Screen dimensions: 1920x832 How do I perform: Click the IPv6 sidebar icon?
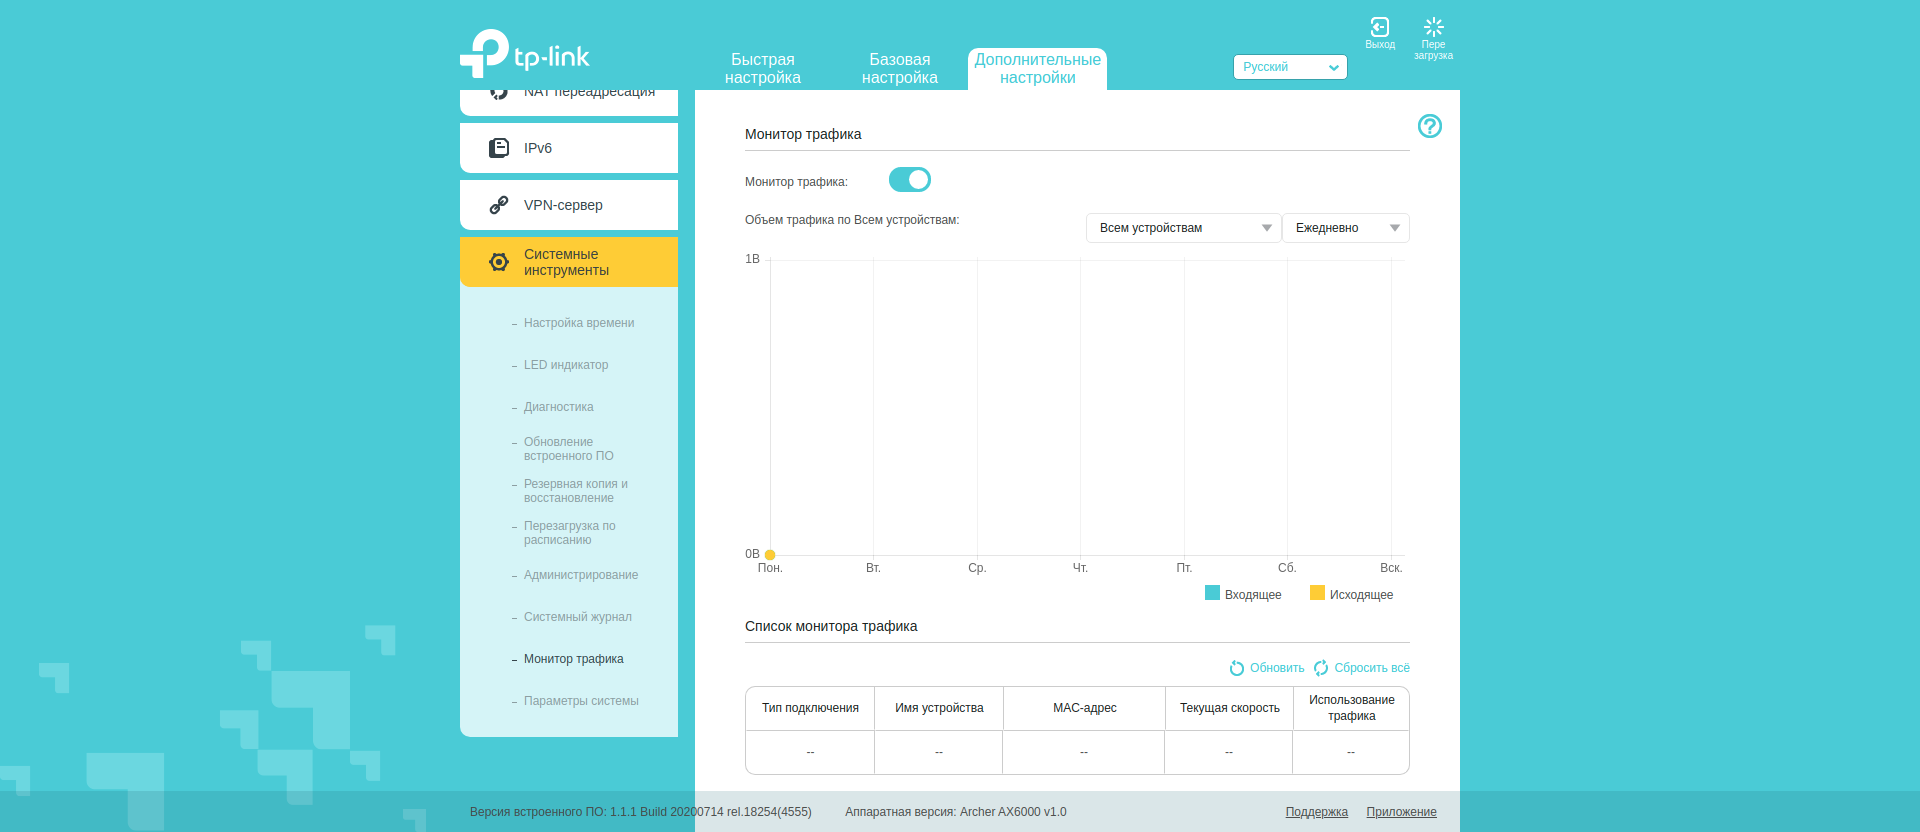click(x=498, y=148)
